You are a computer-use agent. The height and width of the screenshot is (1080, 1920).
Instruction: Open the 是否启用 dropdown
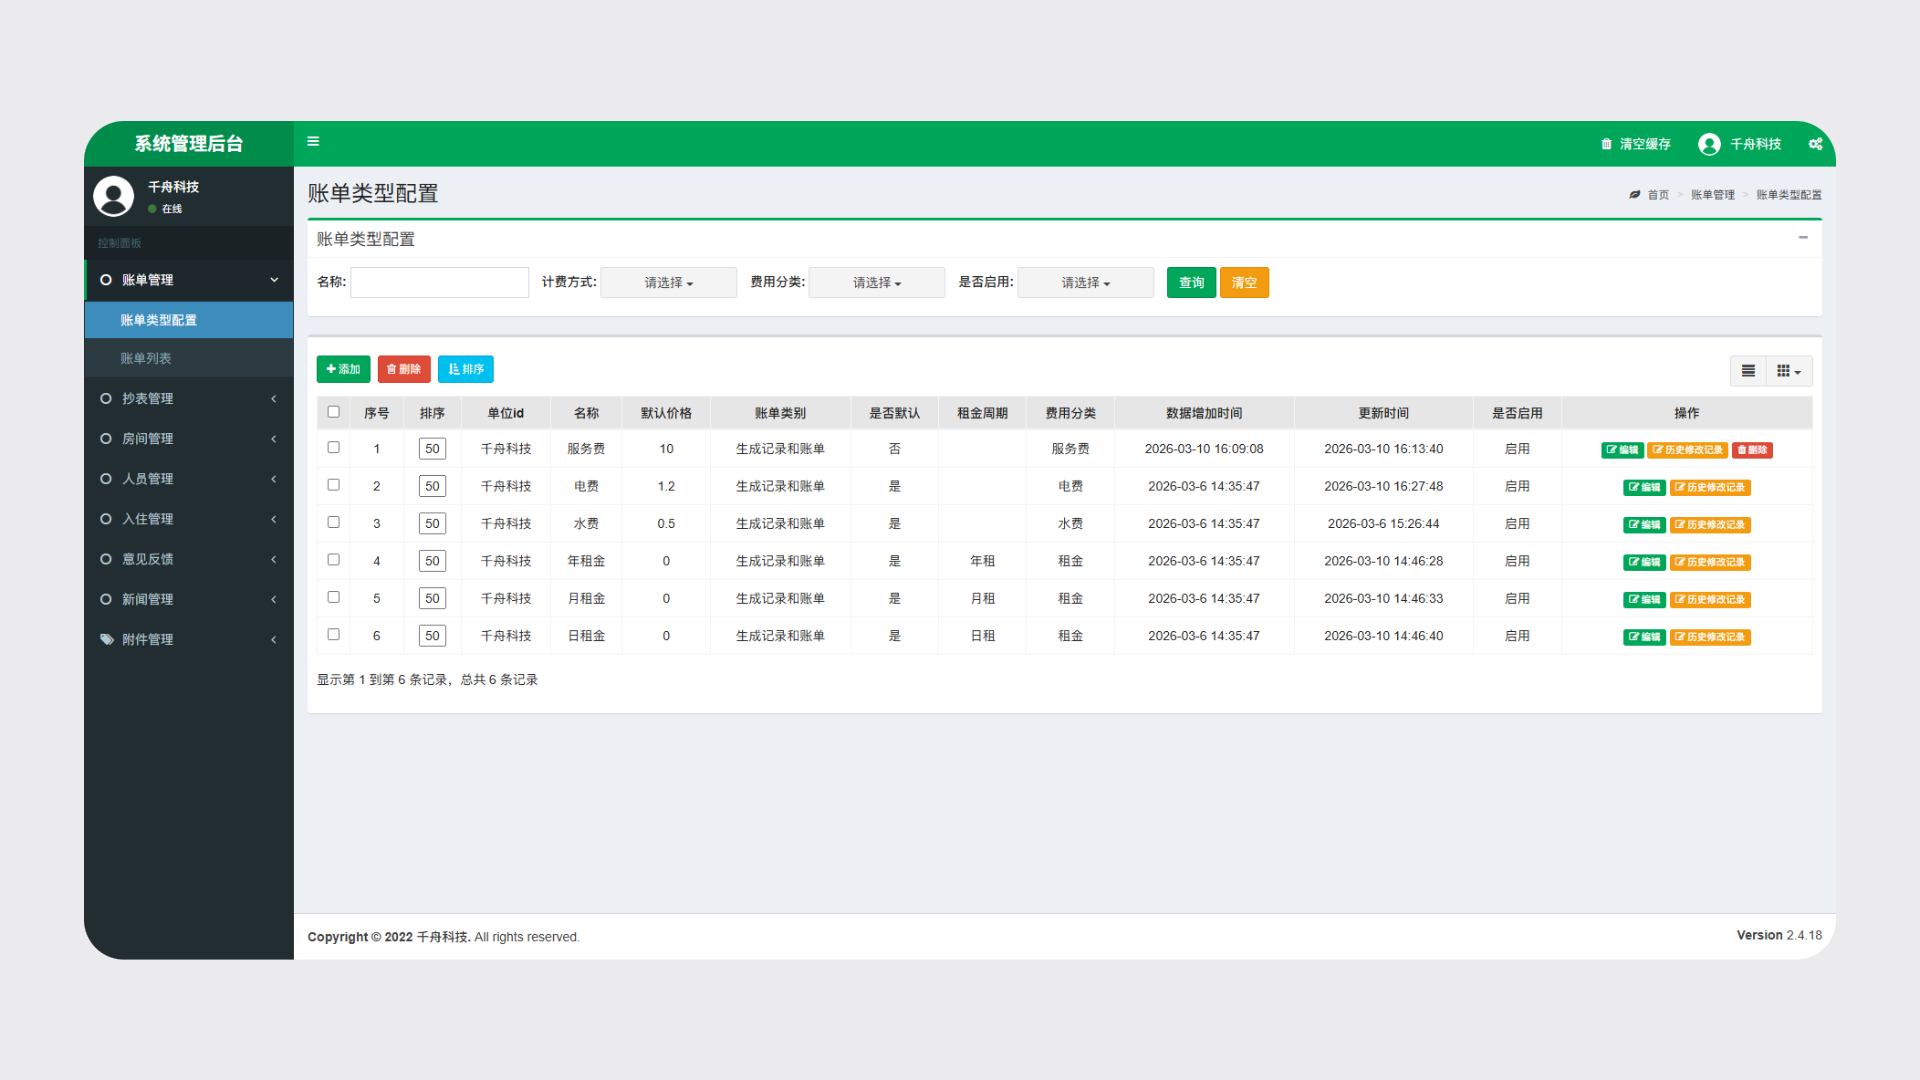tap(1085, 283)
